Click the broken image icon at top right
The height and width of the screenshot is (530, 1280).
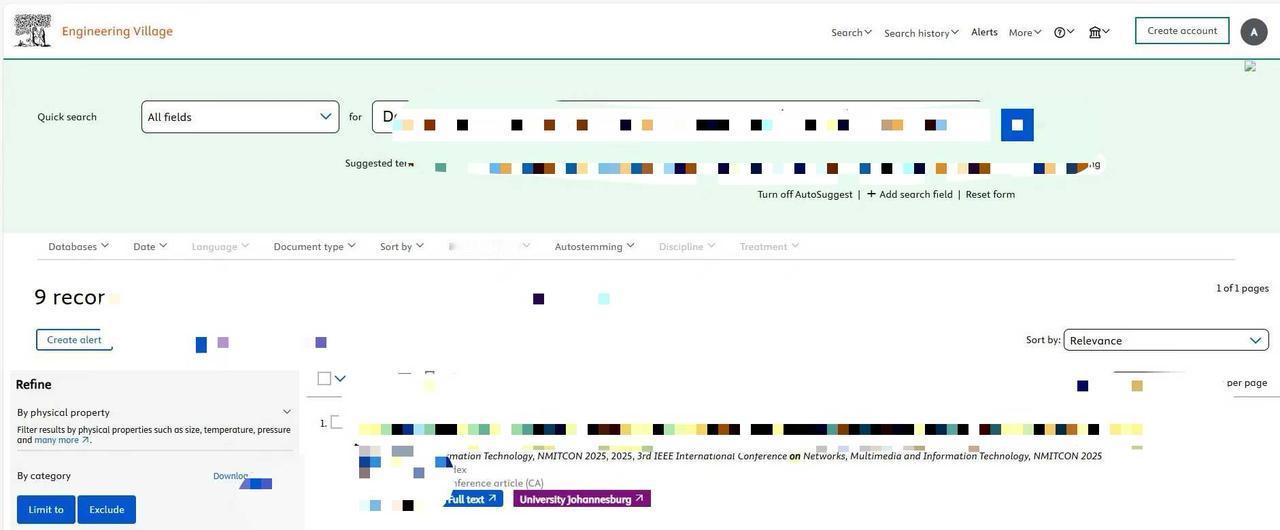coord(1250,66)
